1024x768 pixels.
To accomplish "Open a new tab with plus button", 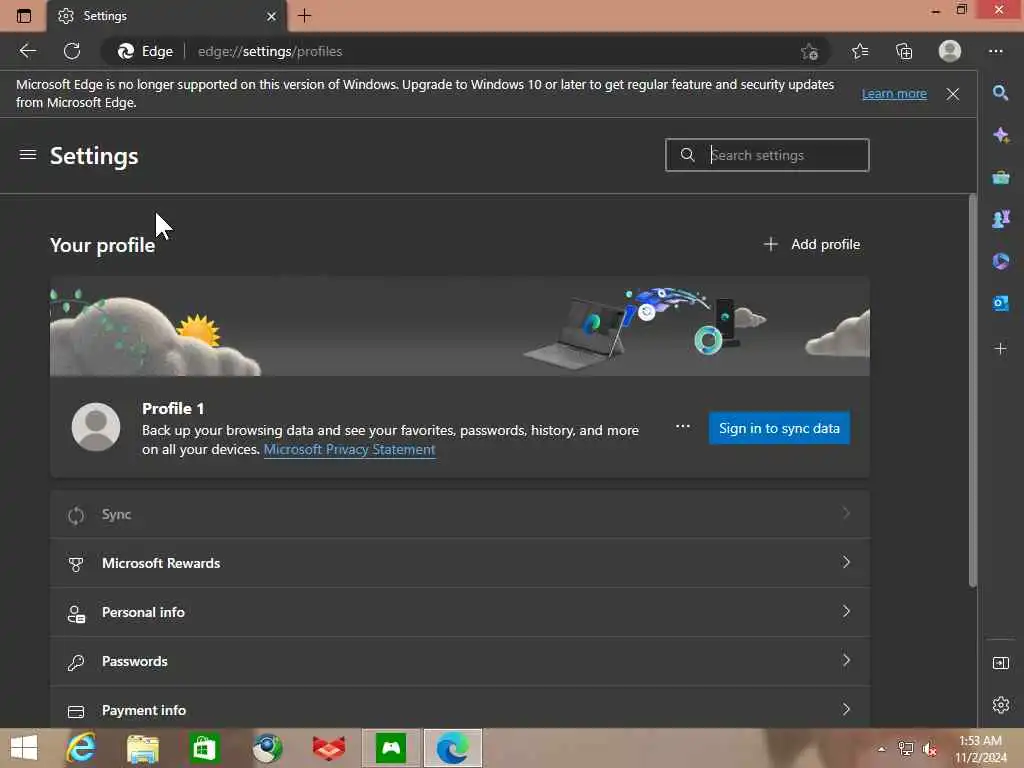I will click(304, 16).
